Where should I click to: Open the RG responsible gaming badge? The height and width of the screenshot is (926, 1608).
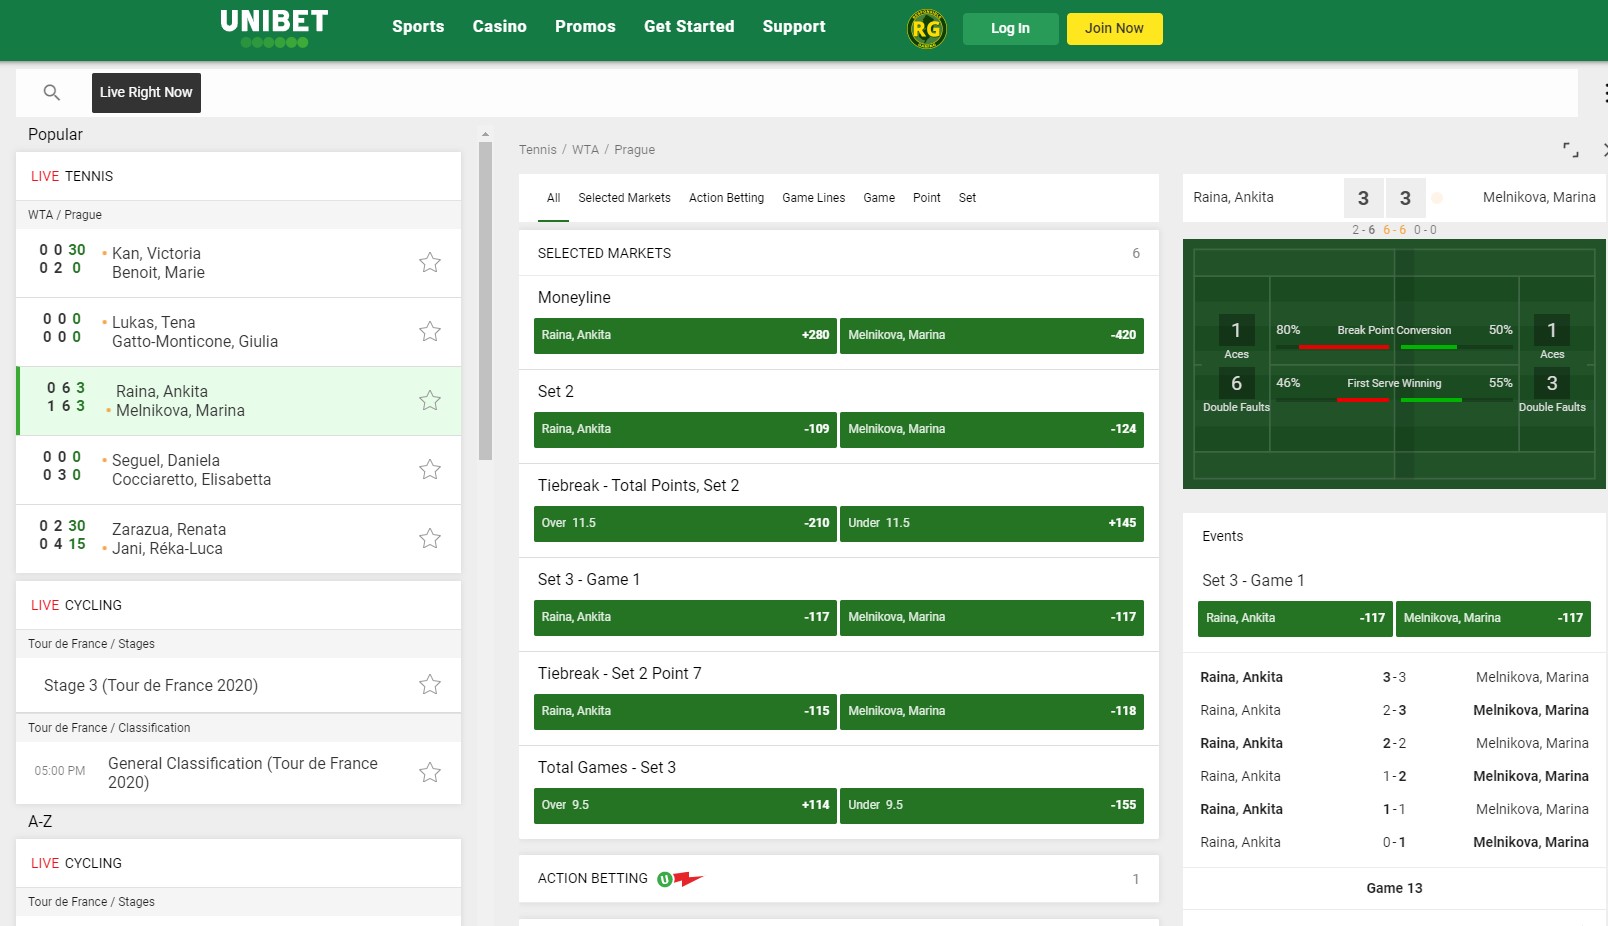click(927, 29)
